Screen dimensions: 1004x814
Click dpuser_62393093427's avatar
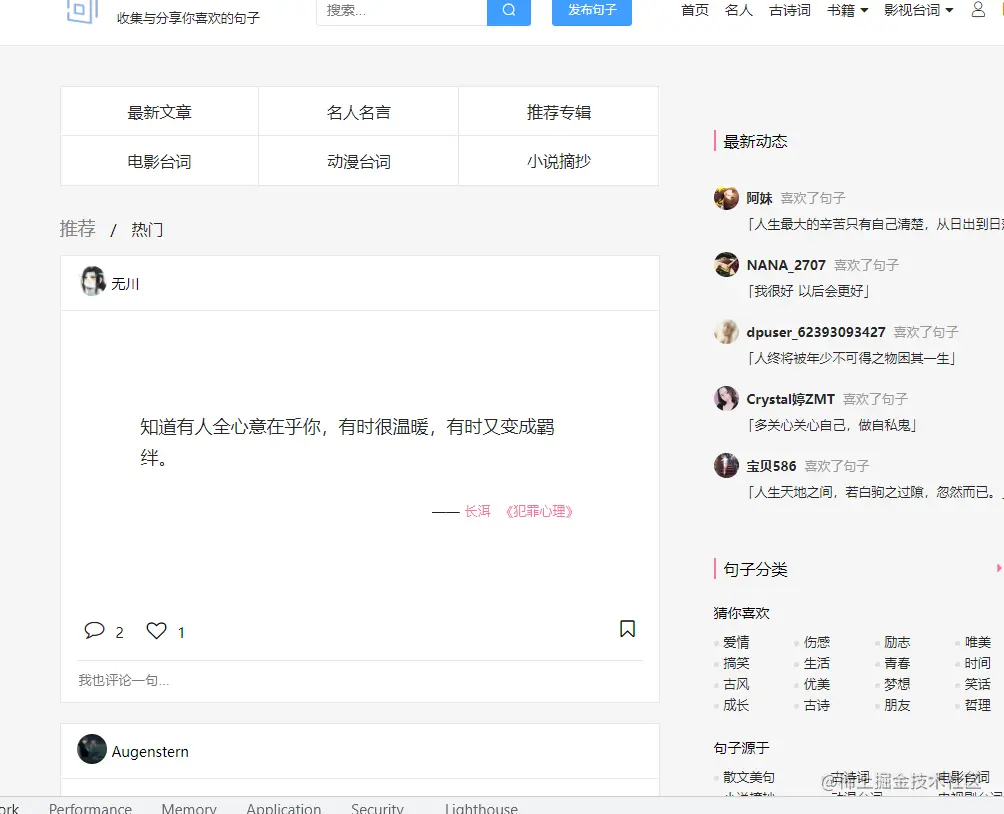(726, 332)
